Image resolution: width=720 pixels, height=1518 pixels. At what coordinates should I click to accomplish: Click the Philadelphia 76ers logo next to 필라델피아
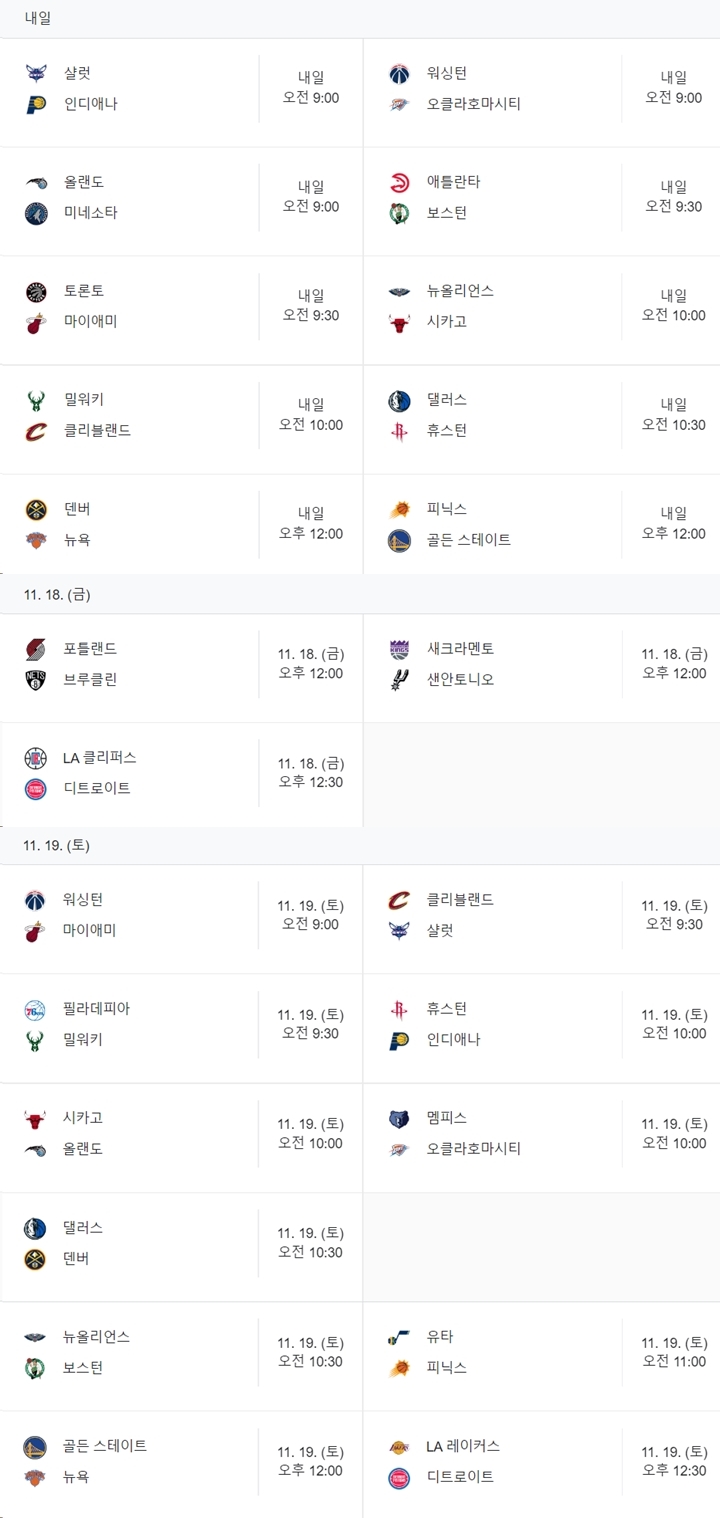[x=36, y=1009]
